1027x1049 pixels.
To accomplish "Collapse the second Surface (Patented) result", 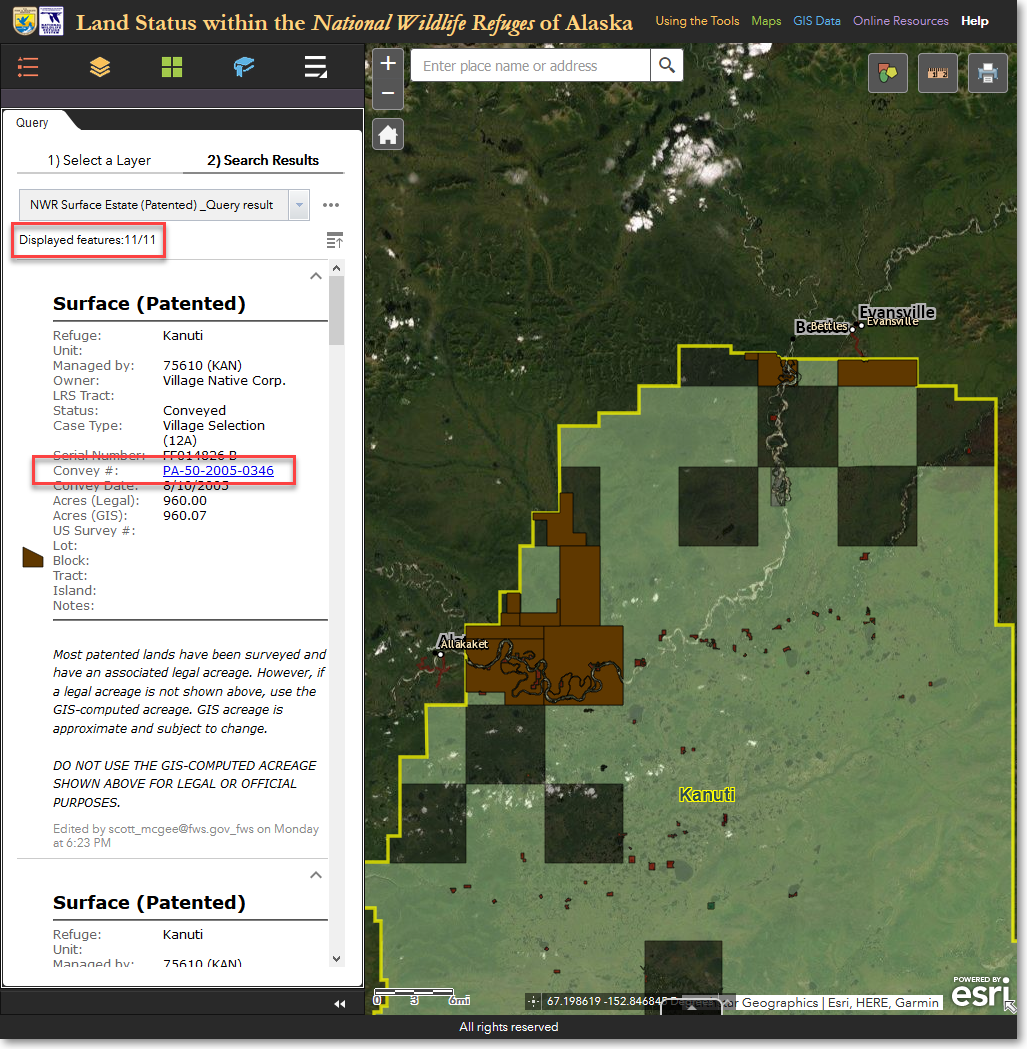I will (316, 875).
